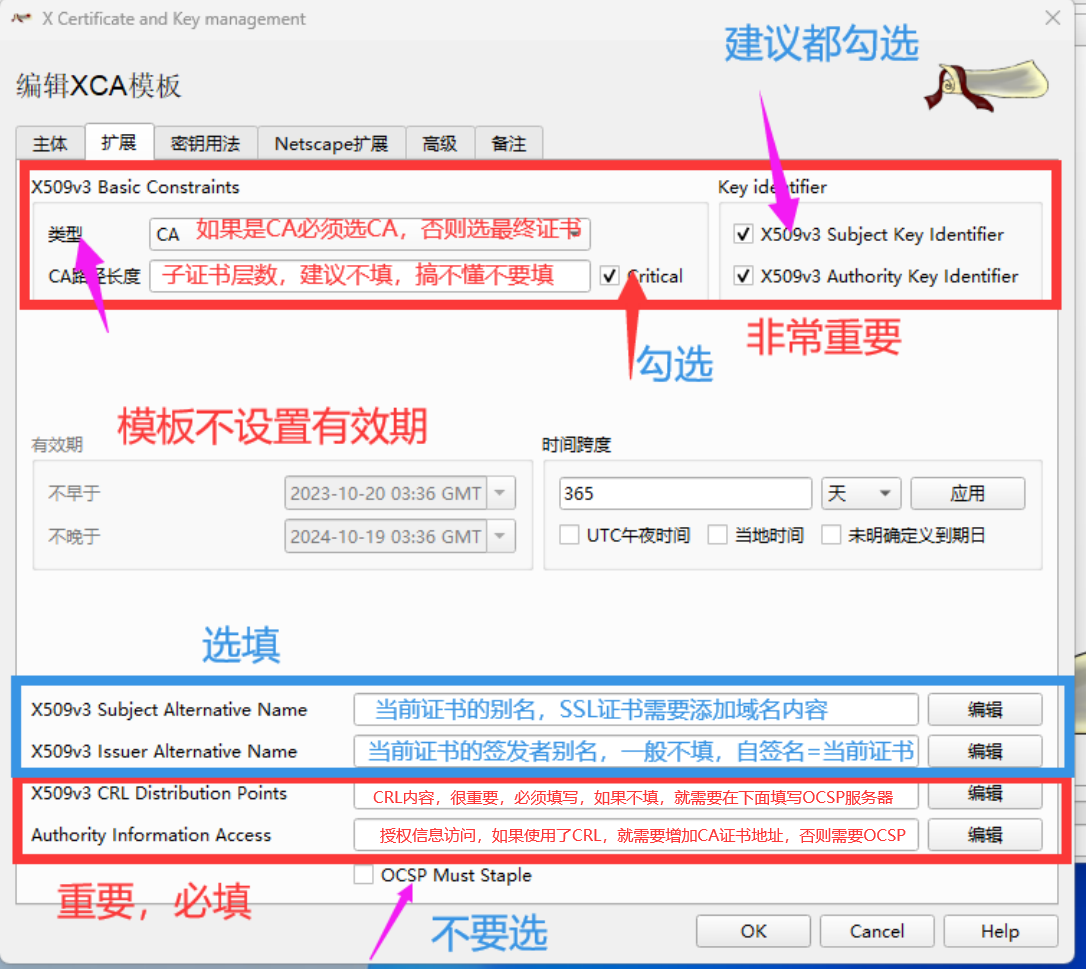Switch to the 密钥用法 tab
The image size is (1086, 969).
(206, 143)
